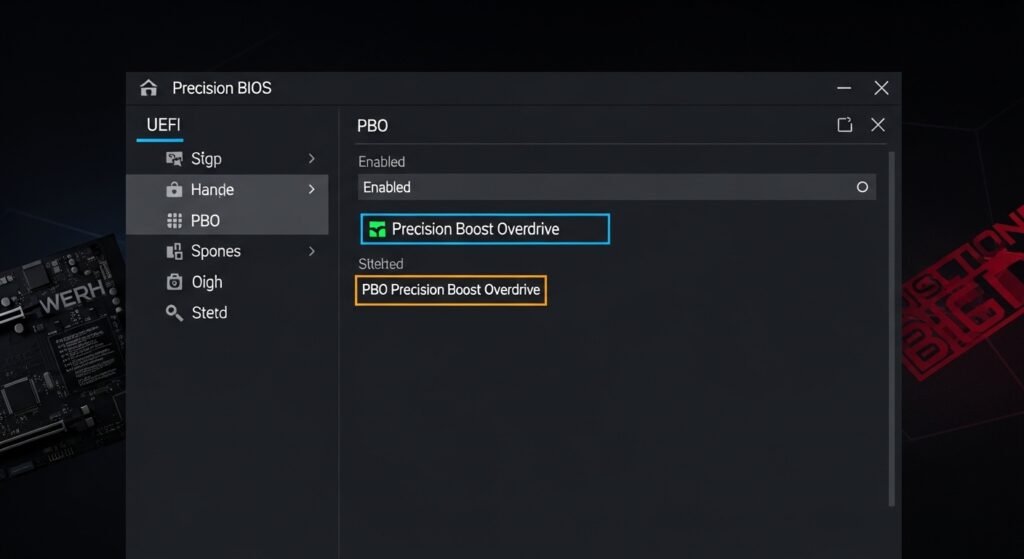Click the Stetd magnifier icon

[x=173, y=313]
